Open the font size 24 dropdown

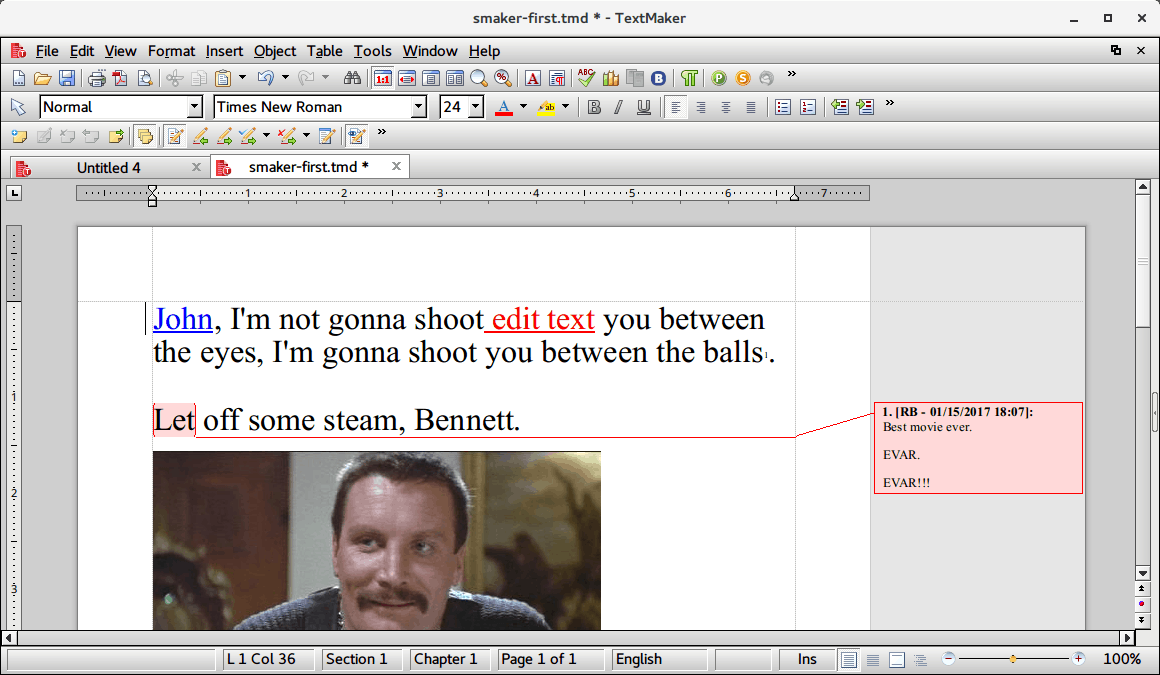click(x=476, y=107)
